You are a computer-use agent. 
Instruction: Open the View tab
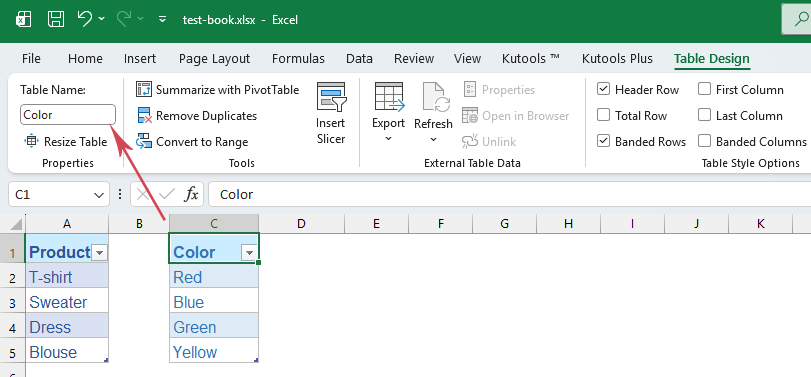click(x=468, y=58)
